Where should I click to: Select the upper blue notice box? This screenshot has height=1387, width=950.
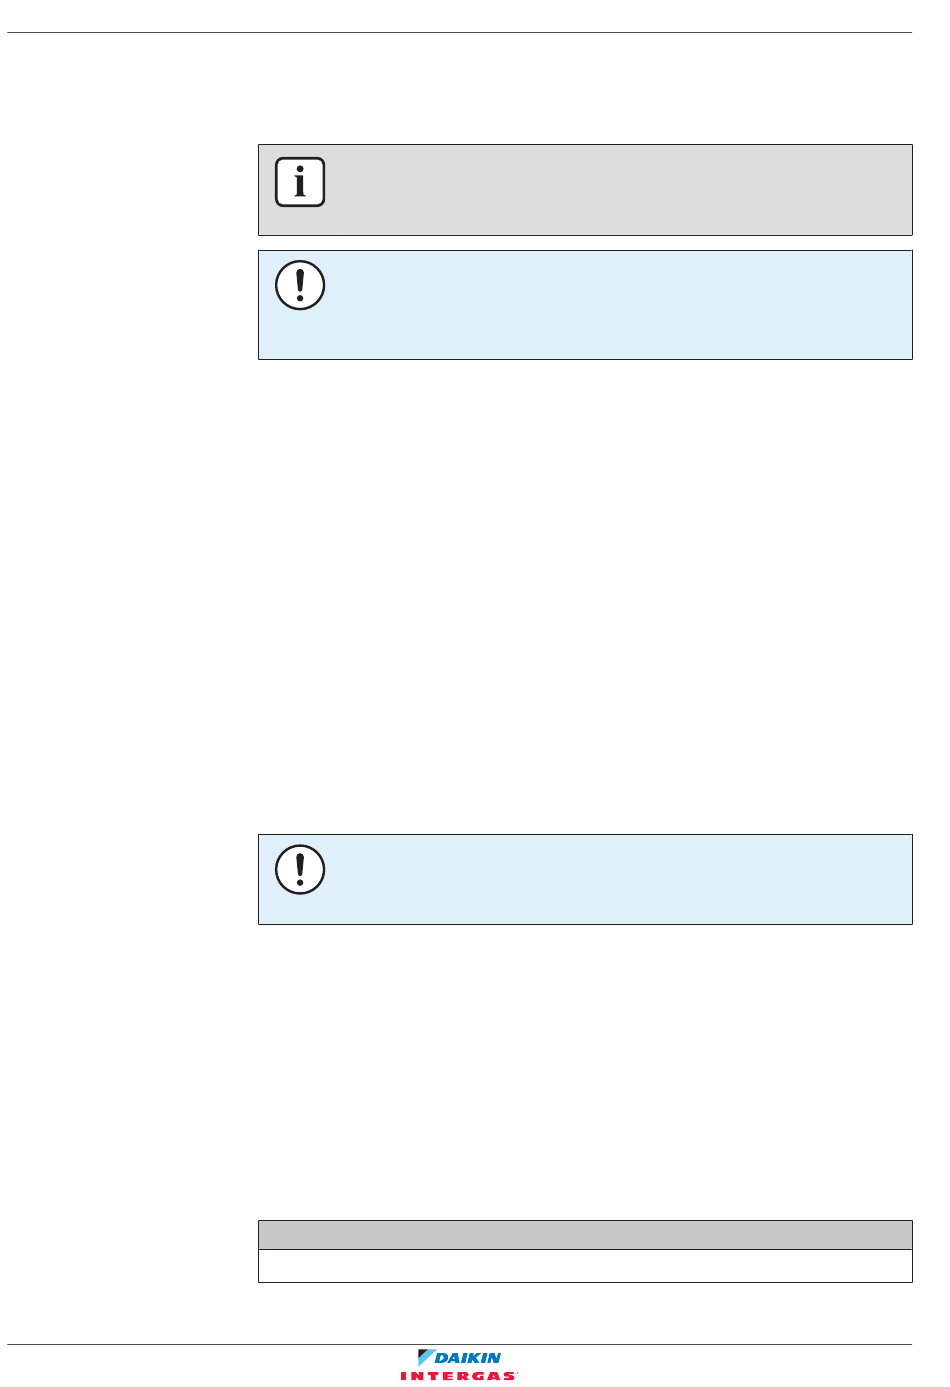(585, 305)
